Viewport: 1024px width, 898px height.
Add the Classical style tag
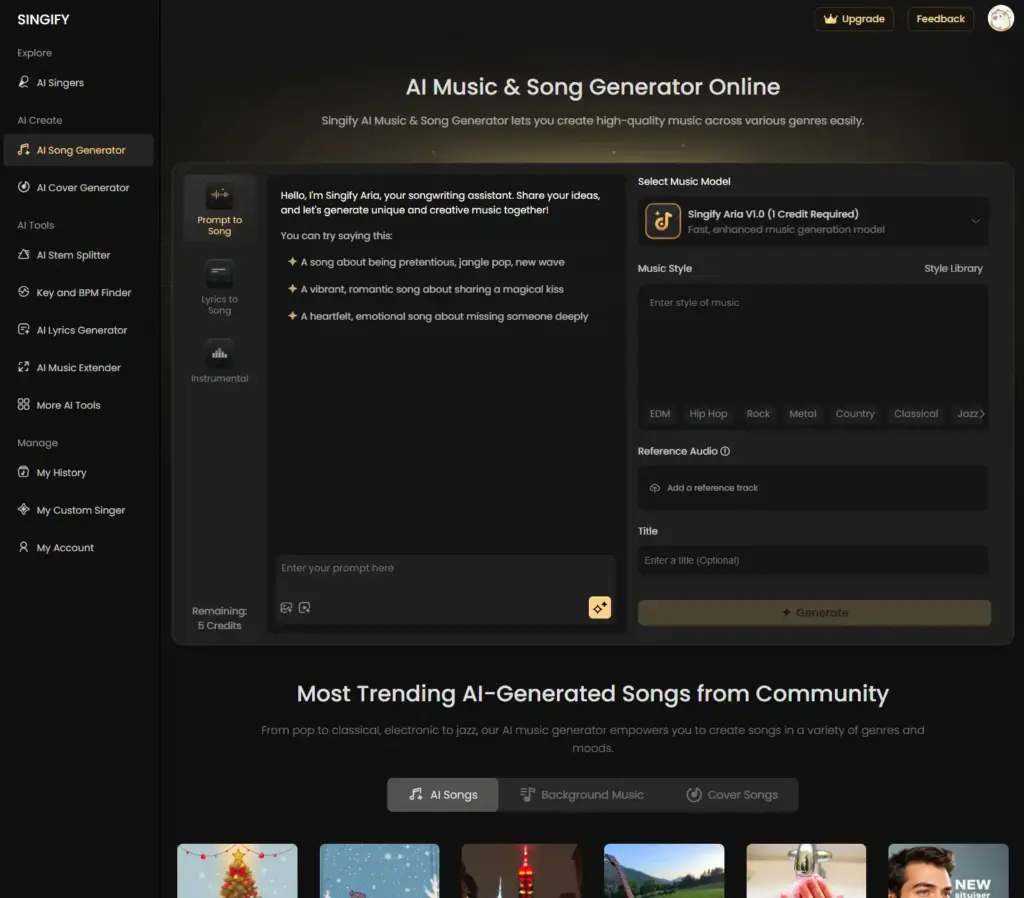pos(916,413)
